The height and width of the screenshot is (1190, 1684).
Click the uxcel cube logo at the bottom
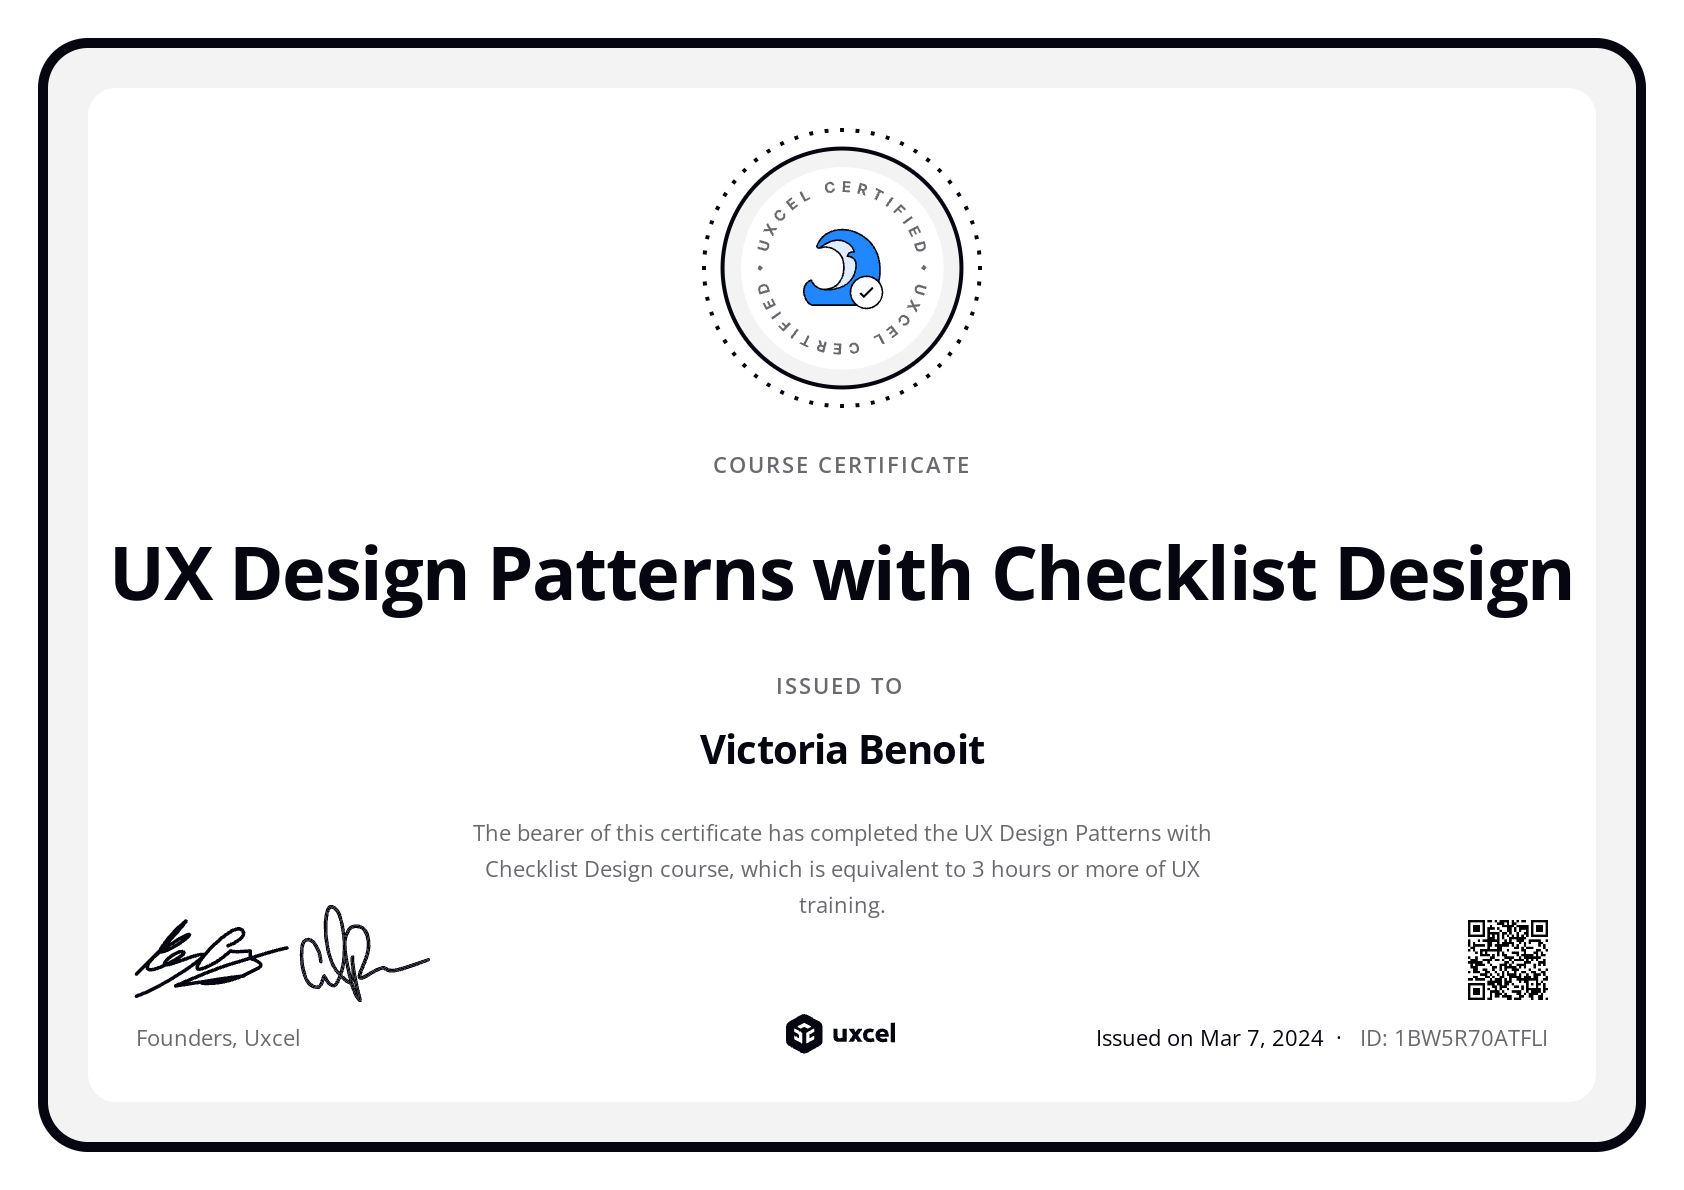pos(802,1035)
